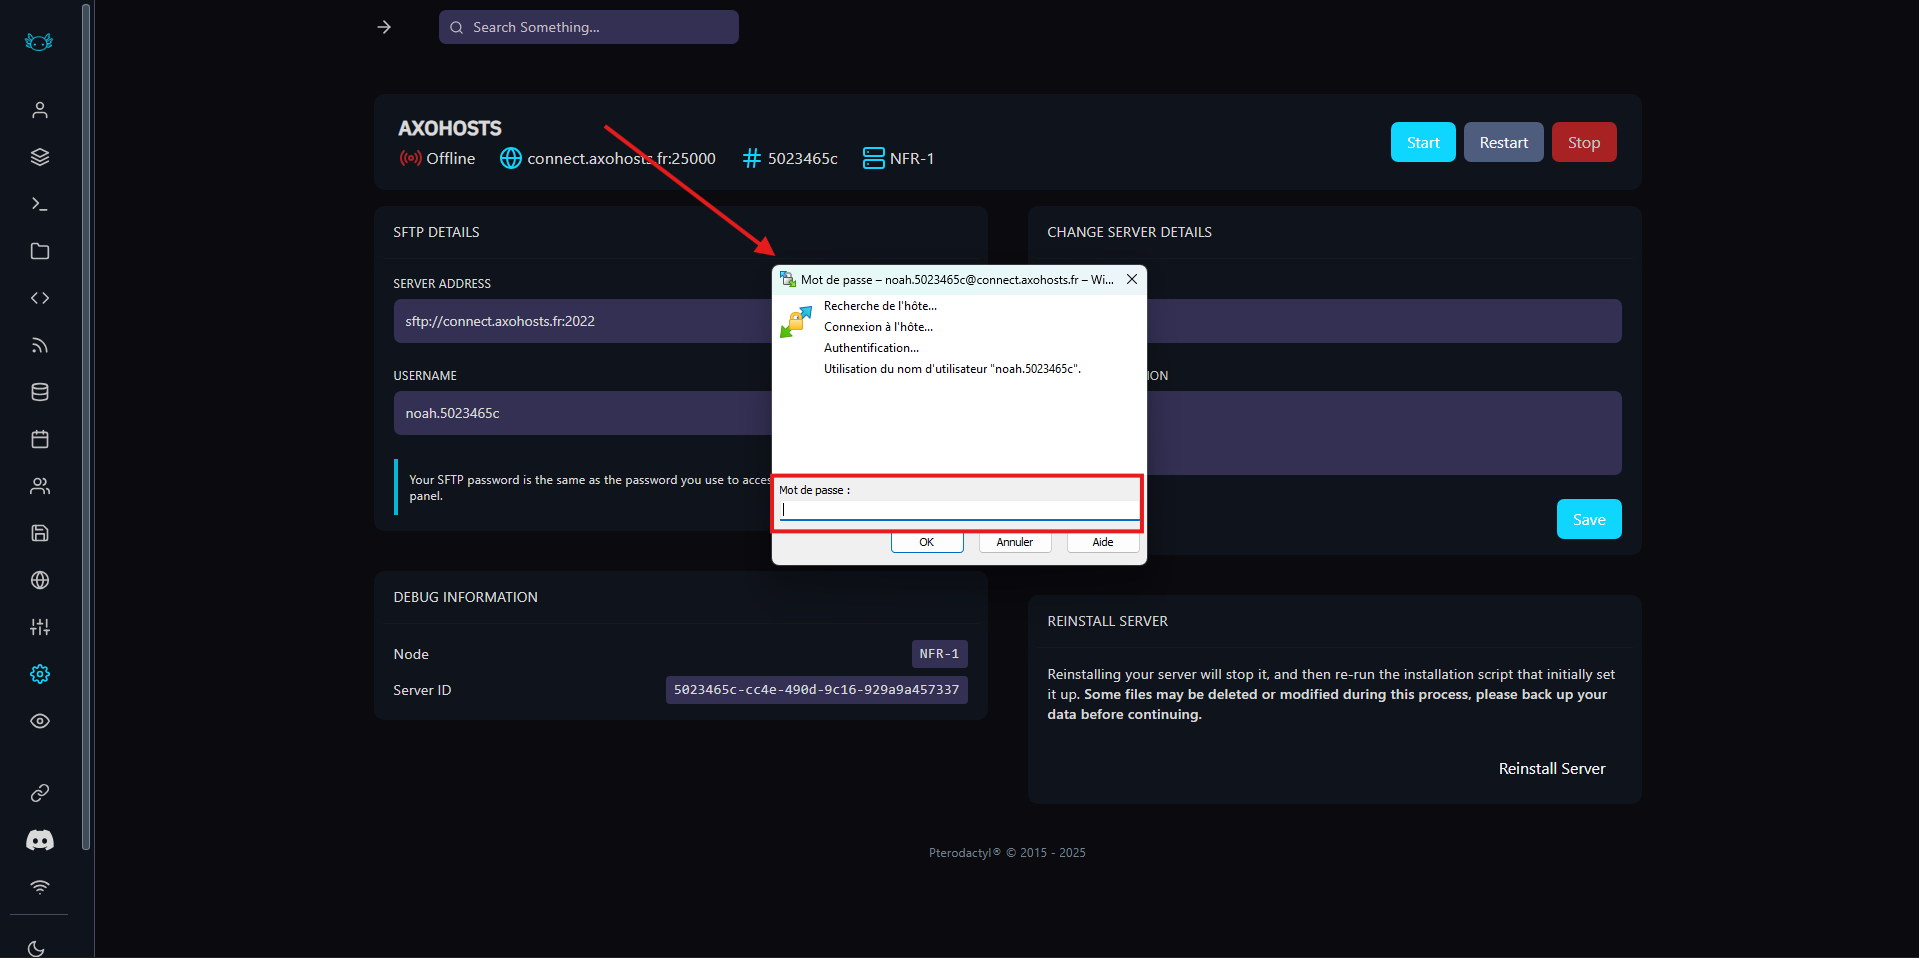This screenshot has height=958, width=1919.
Task: Open the file manager folder icon
Action: click(x=40, y=251)
